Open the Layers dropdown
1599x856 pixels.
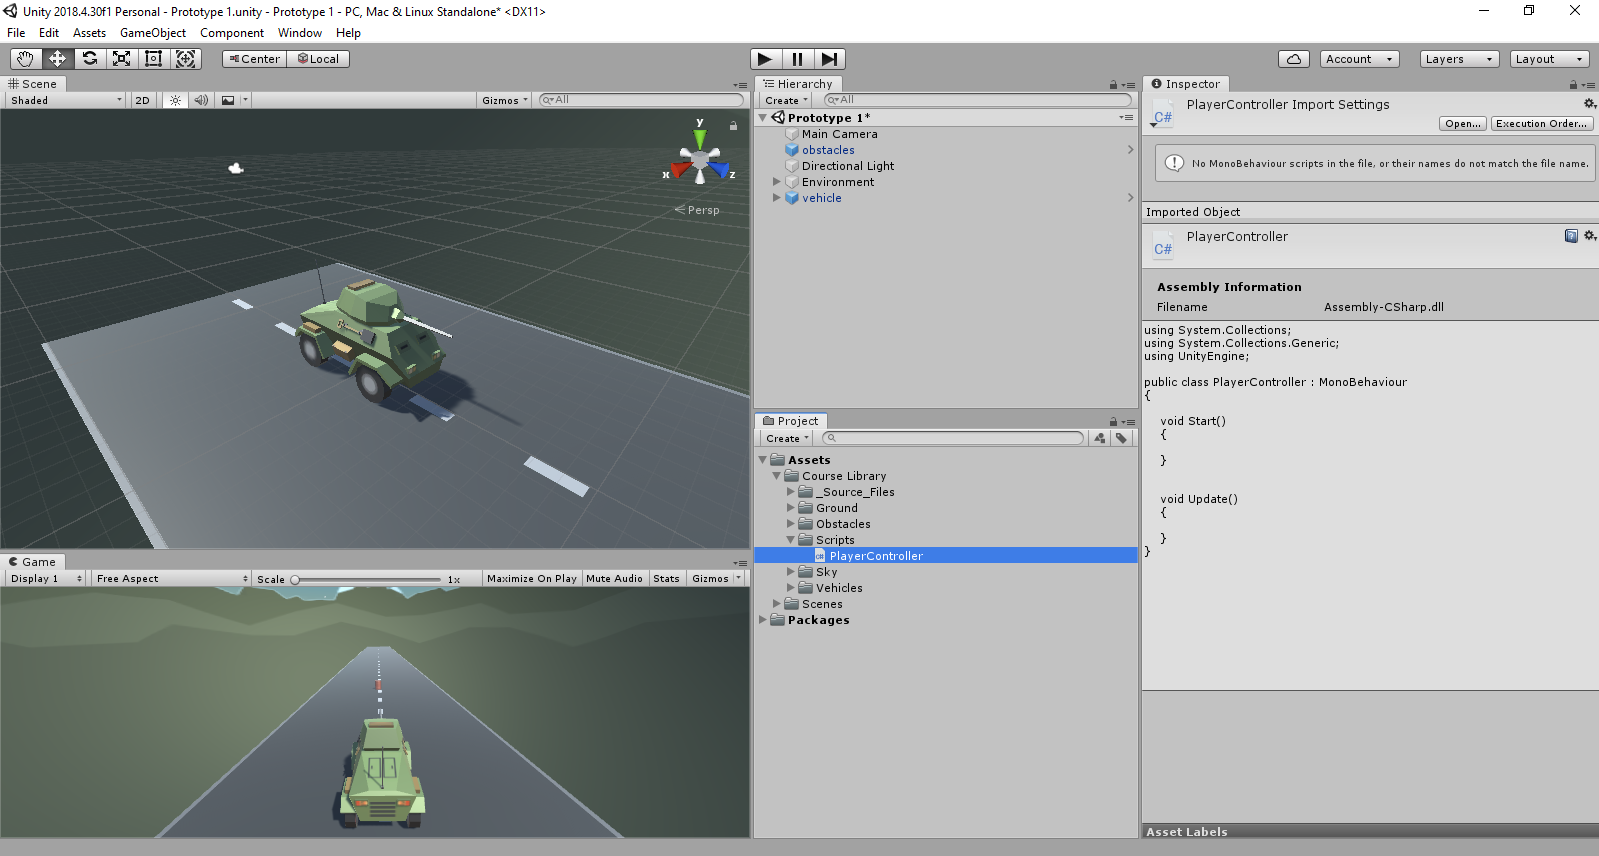click(1459, 59)
